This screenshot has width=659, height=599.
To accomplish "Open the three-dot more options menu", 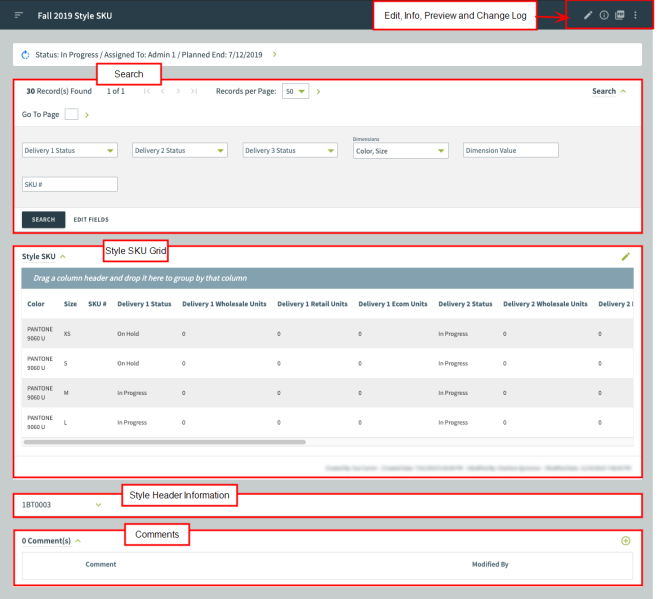I will (635, 15).
